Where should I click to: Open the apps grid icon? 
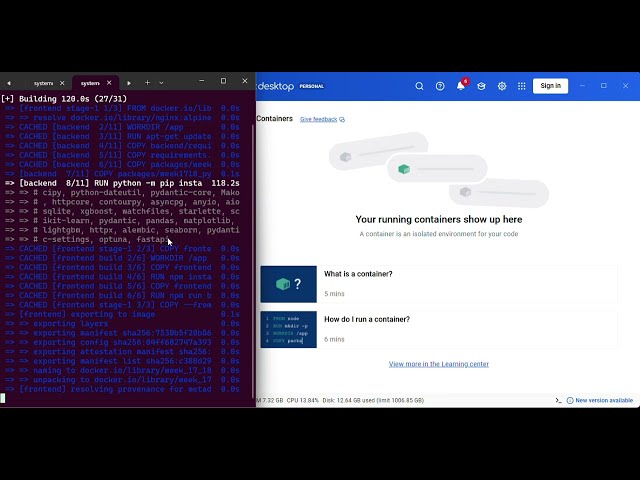coord(522,86)
